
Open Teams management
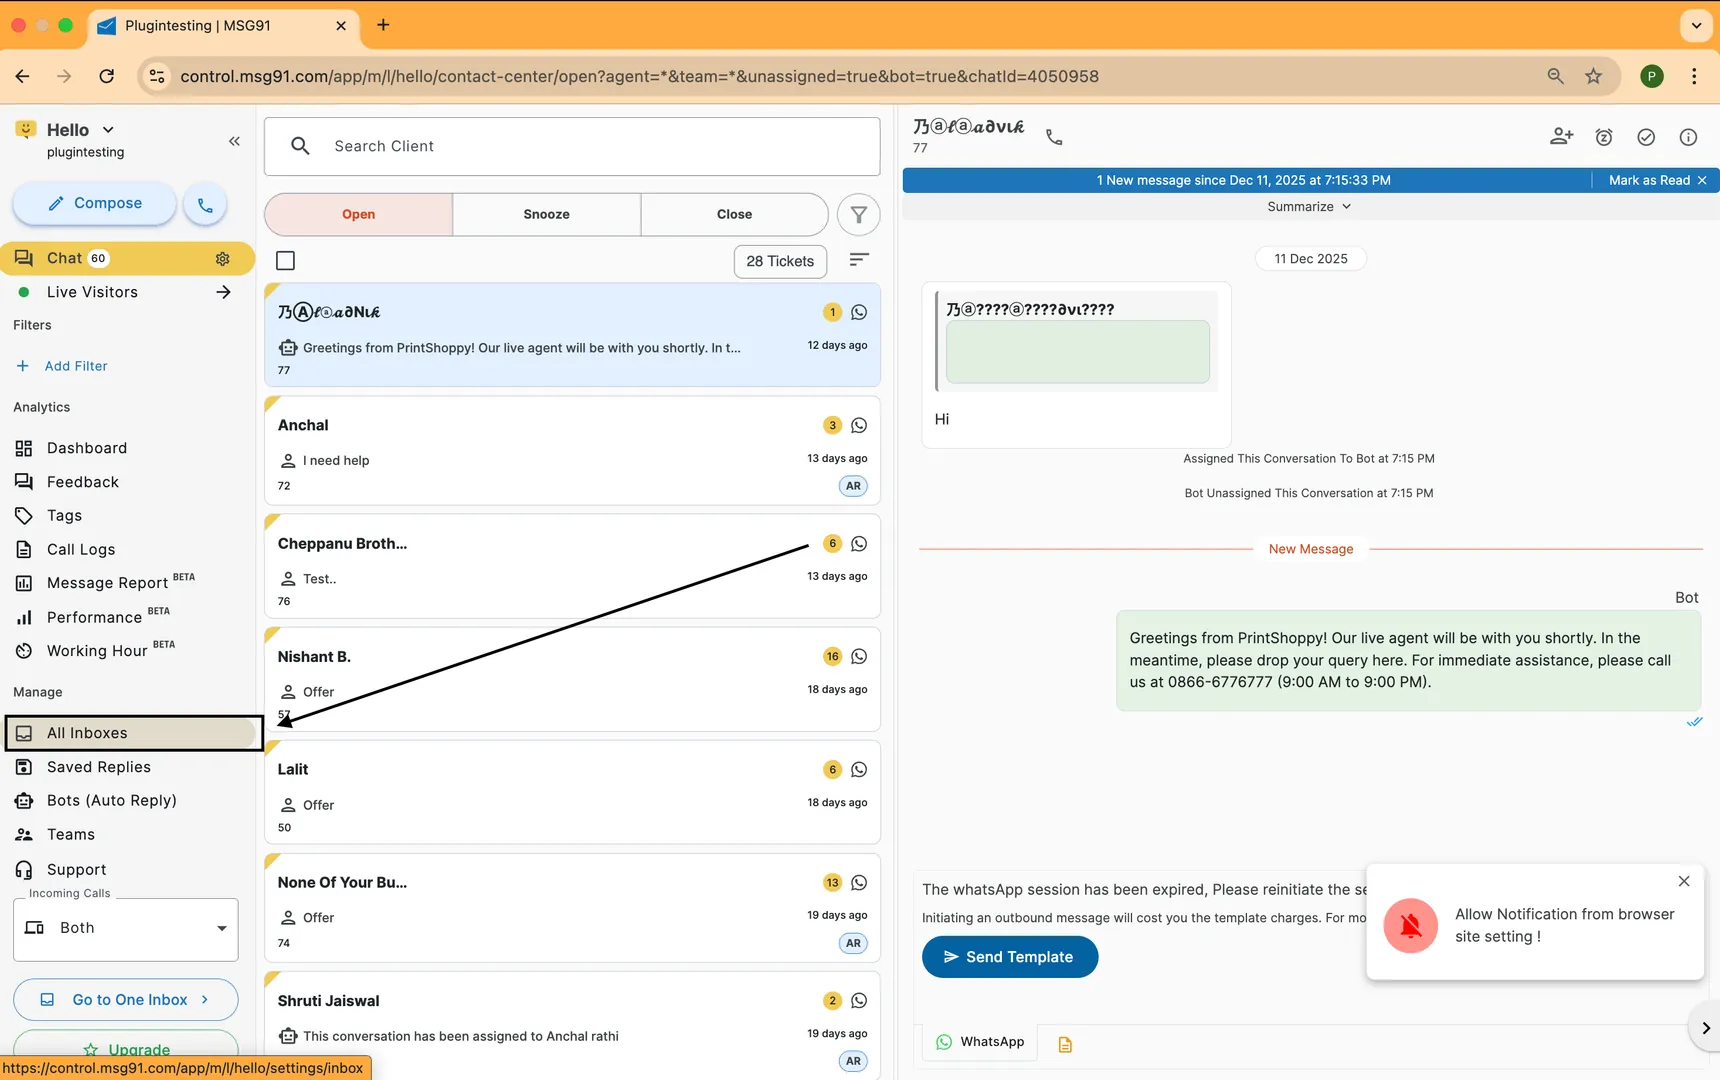[71, 835]
